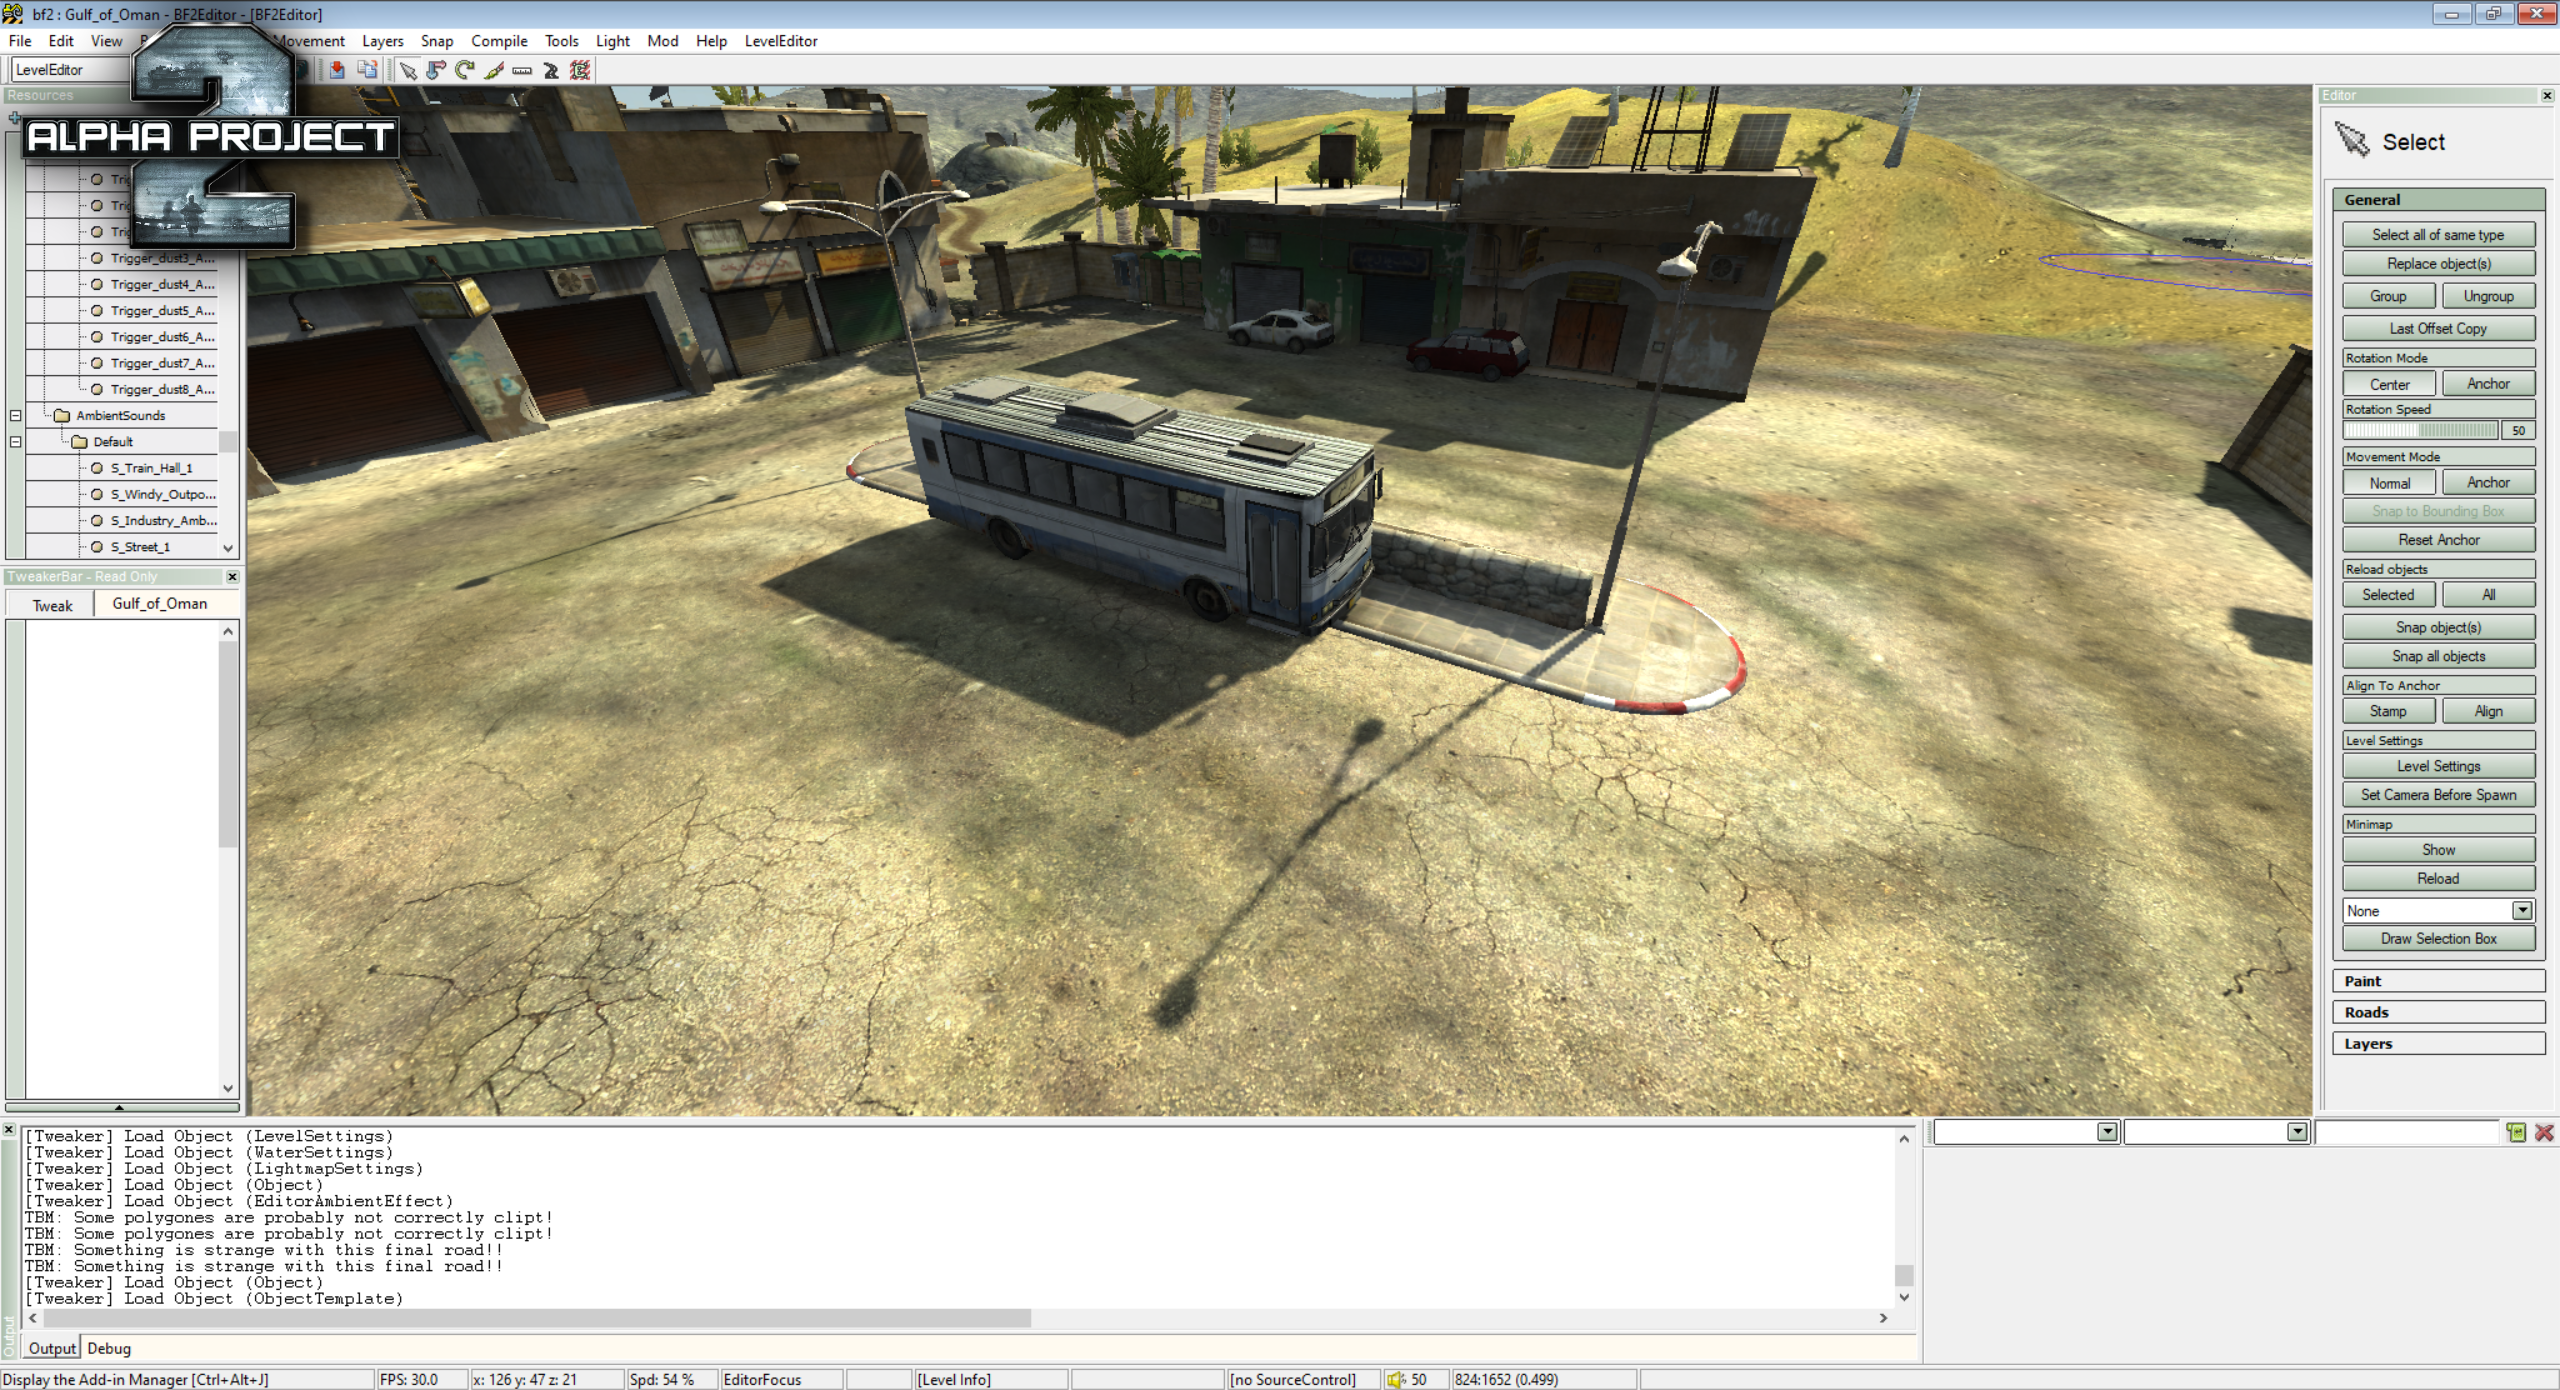This screenshot has width=2560, height=1390.
Task: Click Select all of same type button
Action: click(2438, 235)
